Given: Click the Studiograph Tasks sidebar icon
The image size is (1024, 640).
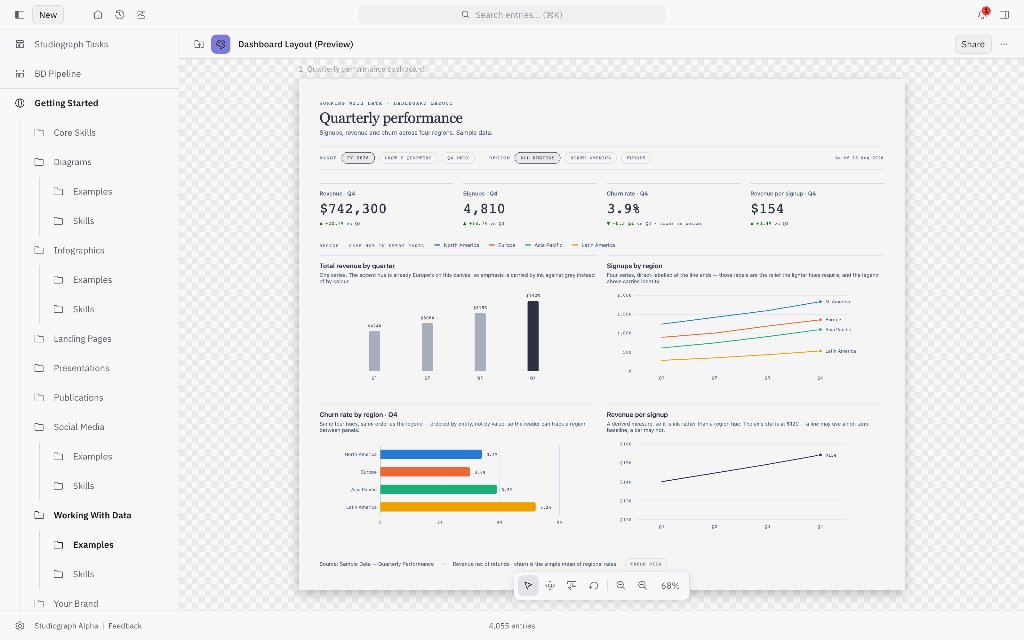Looking at the screenshot, I should point(20,44).
